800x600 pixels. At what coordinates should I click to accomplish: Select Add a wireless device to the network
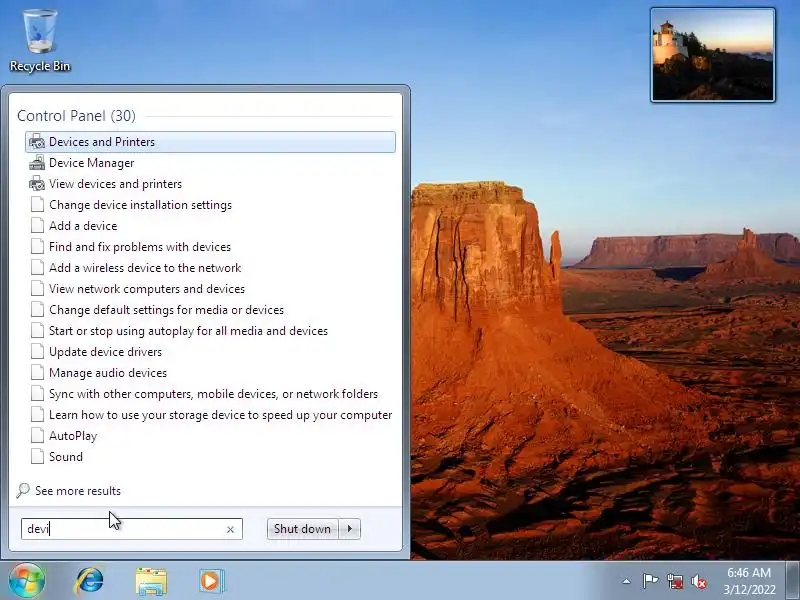[x=210, y=267]
